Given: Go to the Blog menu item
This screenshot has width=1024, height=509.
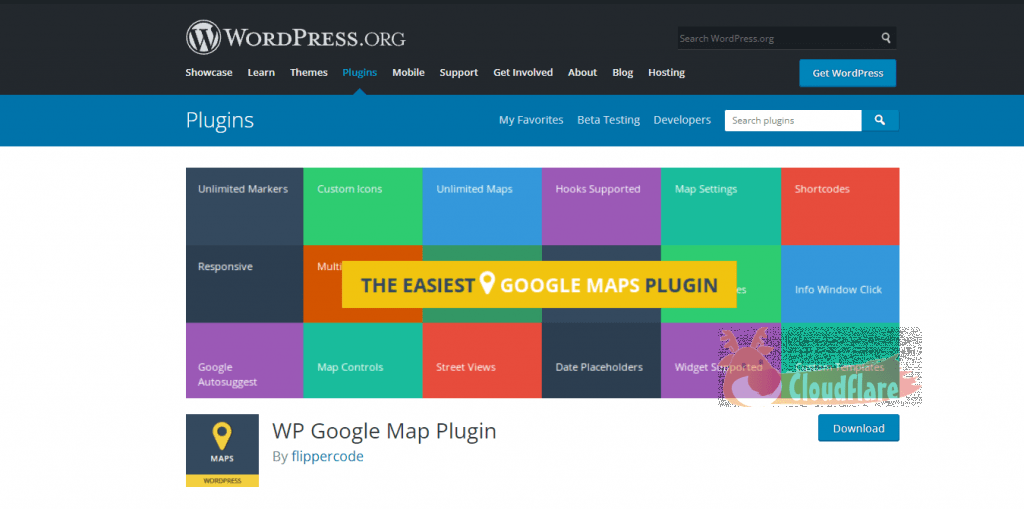Looking at the screenshot, I should 623,73.
